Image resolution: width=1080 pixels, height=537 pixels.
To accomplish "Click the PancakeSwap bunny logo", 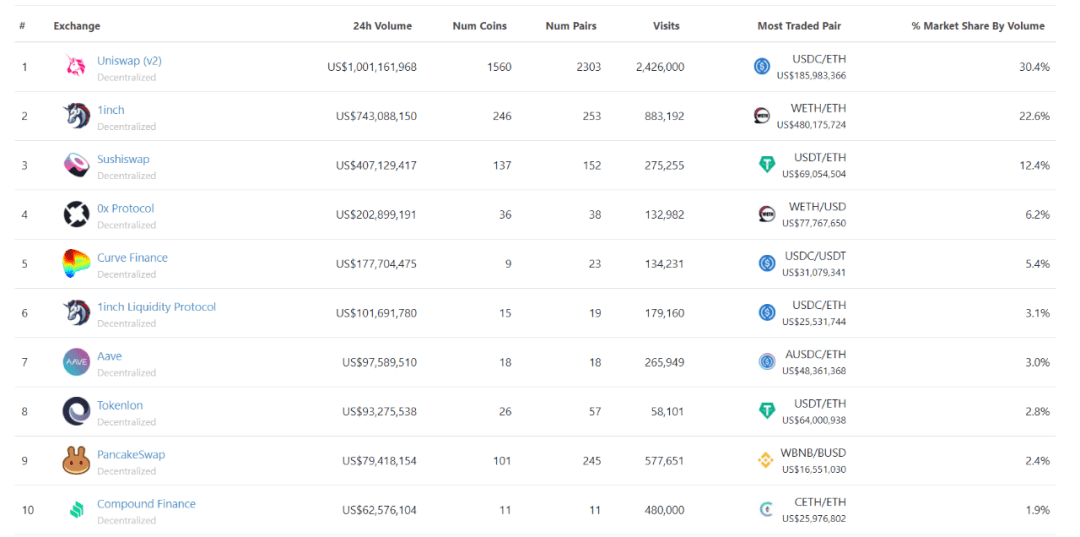I will 76,461.
